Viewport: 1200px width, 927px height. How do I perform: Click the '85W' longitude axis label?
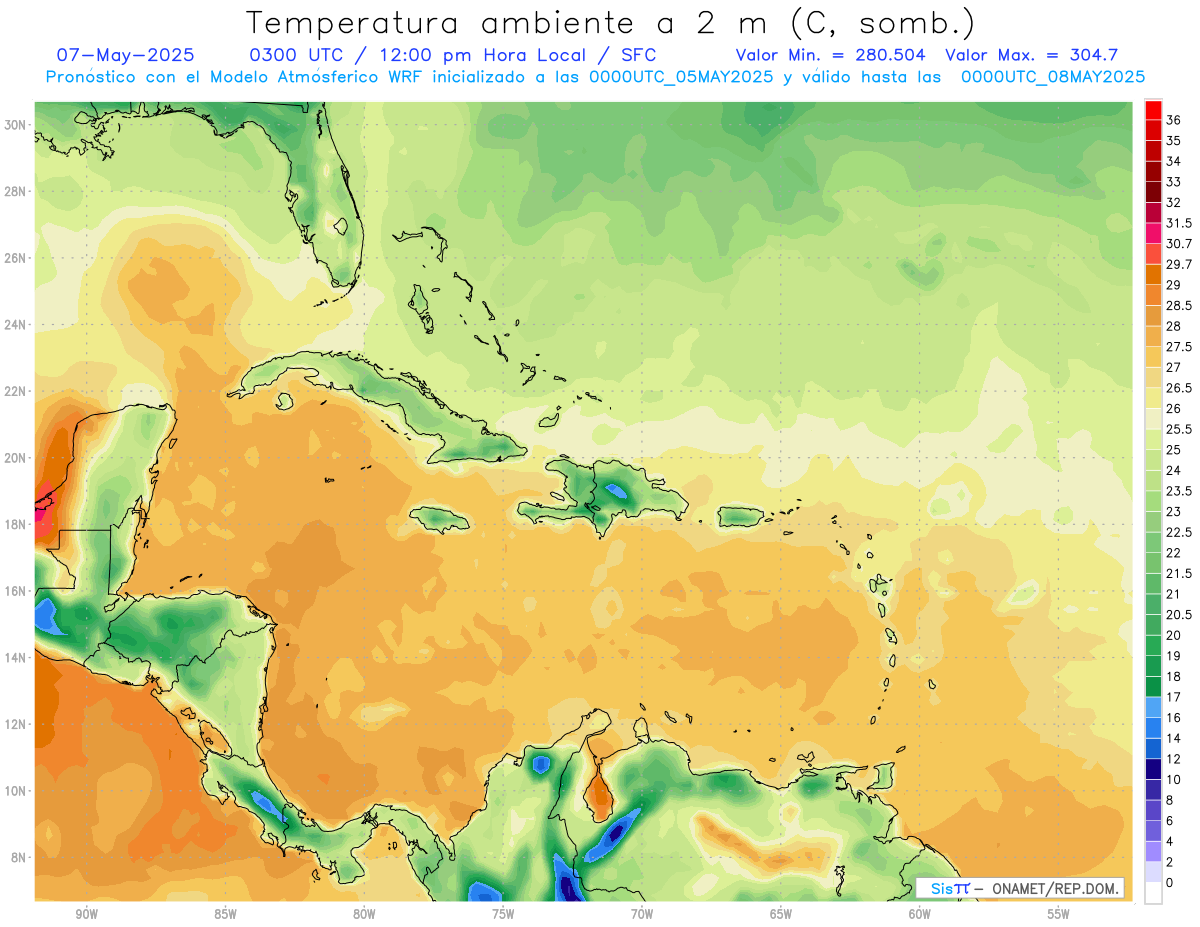(225, 915)
